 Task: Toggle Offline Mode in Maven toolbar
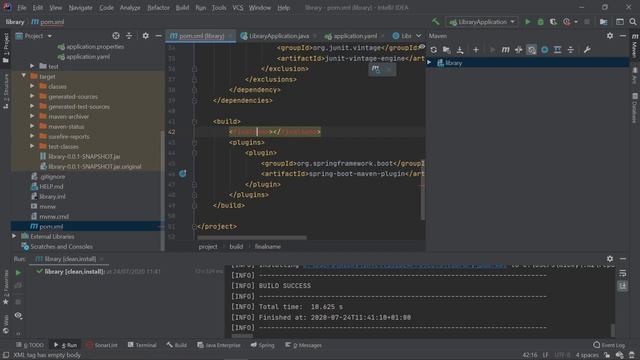pyautogui.click(x=518, y=50)
